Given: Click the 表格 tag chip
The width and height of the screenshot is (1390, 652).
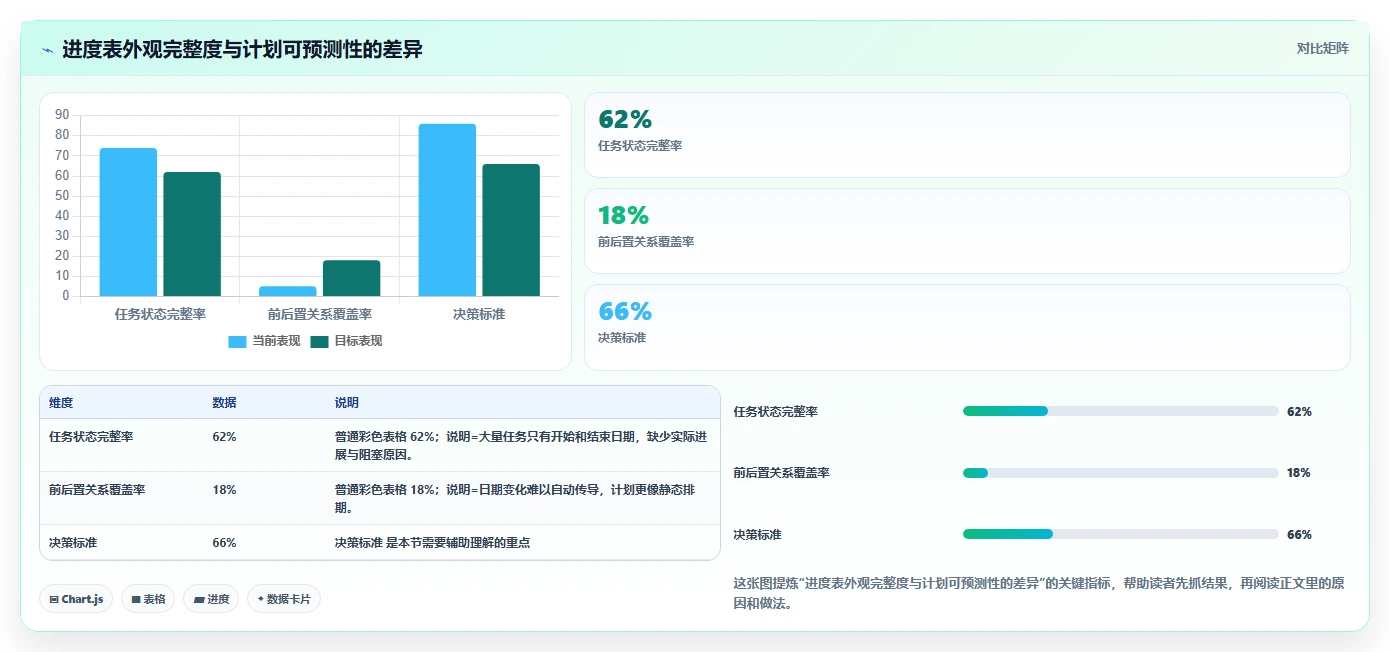Looking at the screenshot, I should 148,599.
